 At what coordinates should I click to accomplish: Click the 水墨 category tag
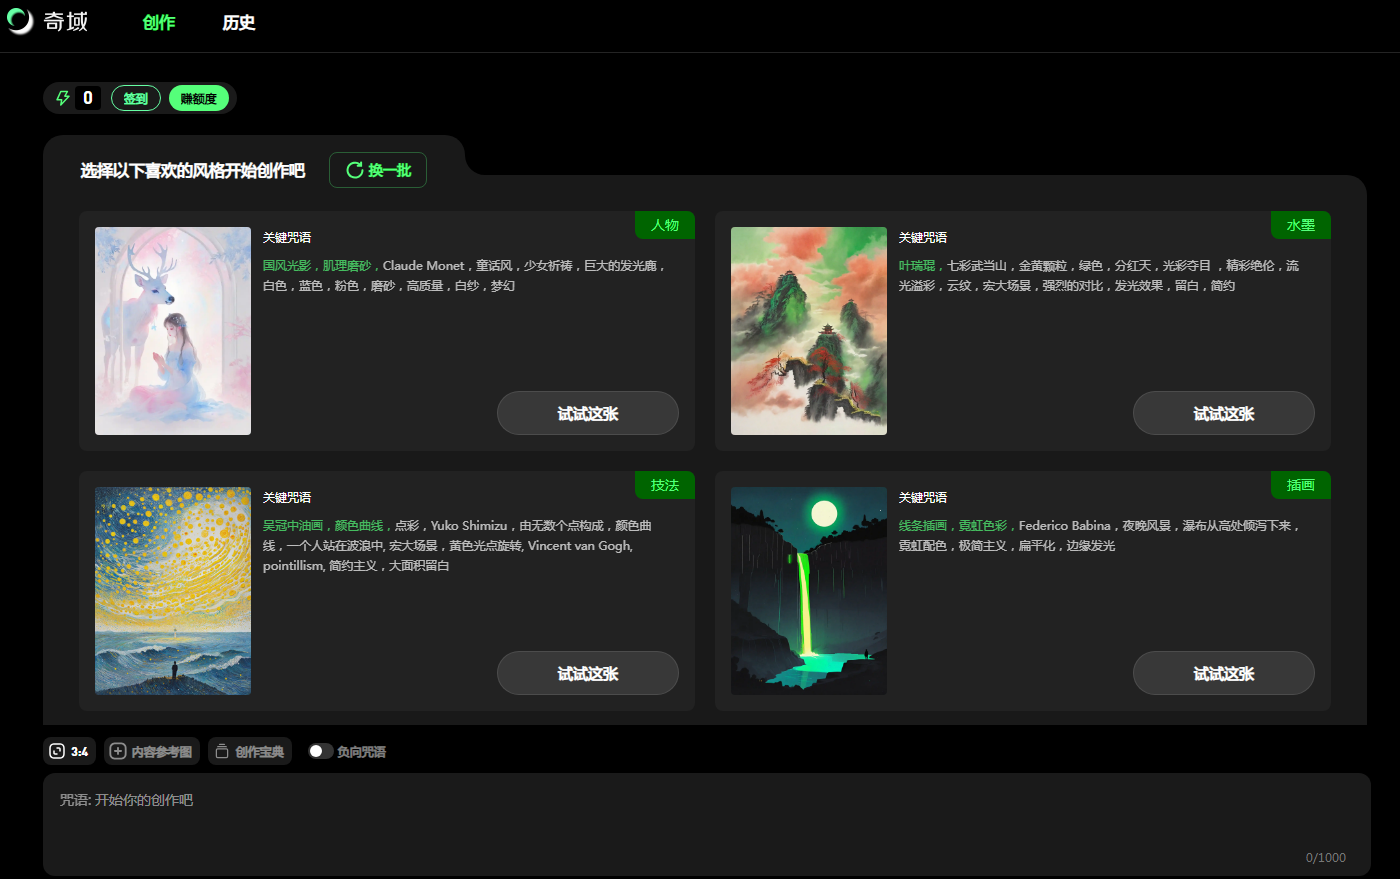[x=1301, y=225]
